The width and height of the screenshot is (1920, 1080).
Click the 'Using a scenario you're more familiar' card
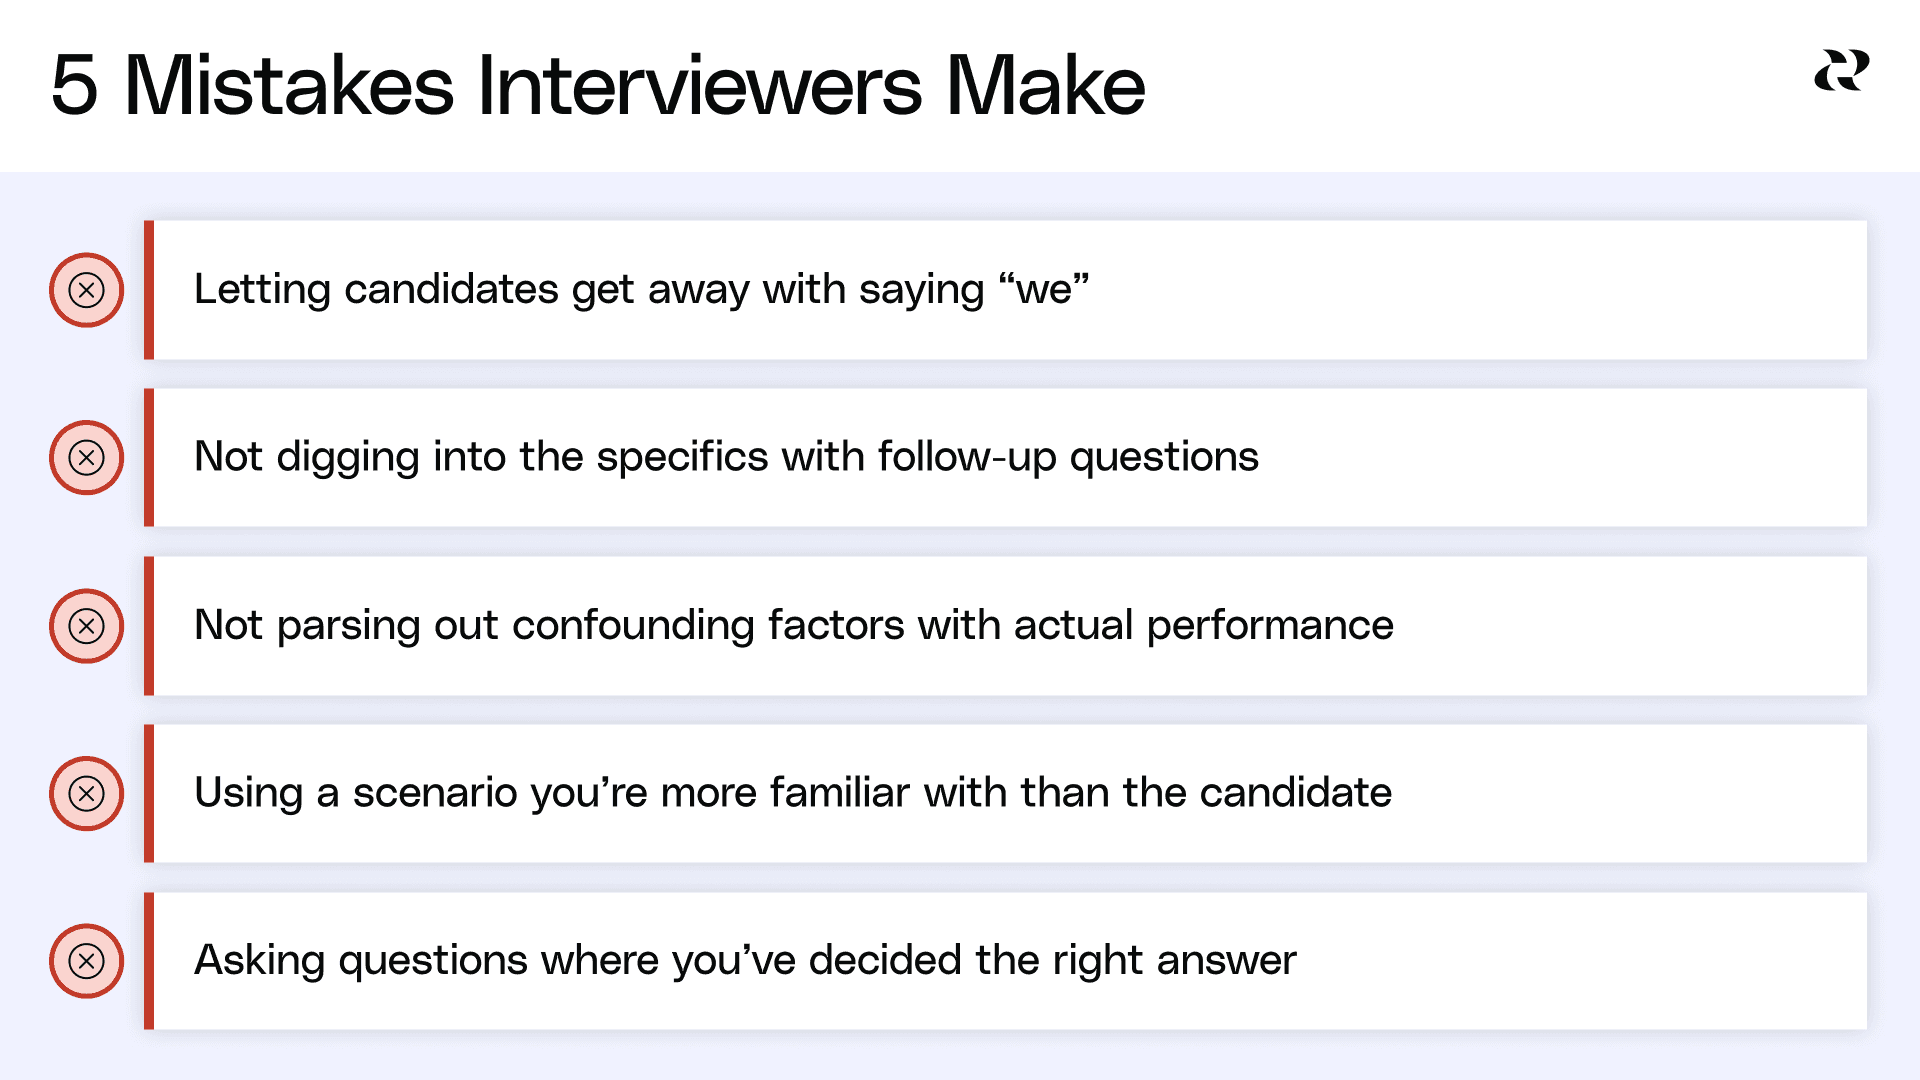1005,794
